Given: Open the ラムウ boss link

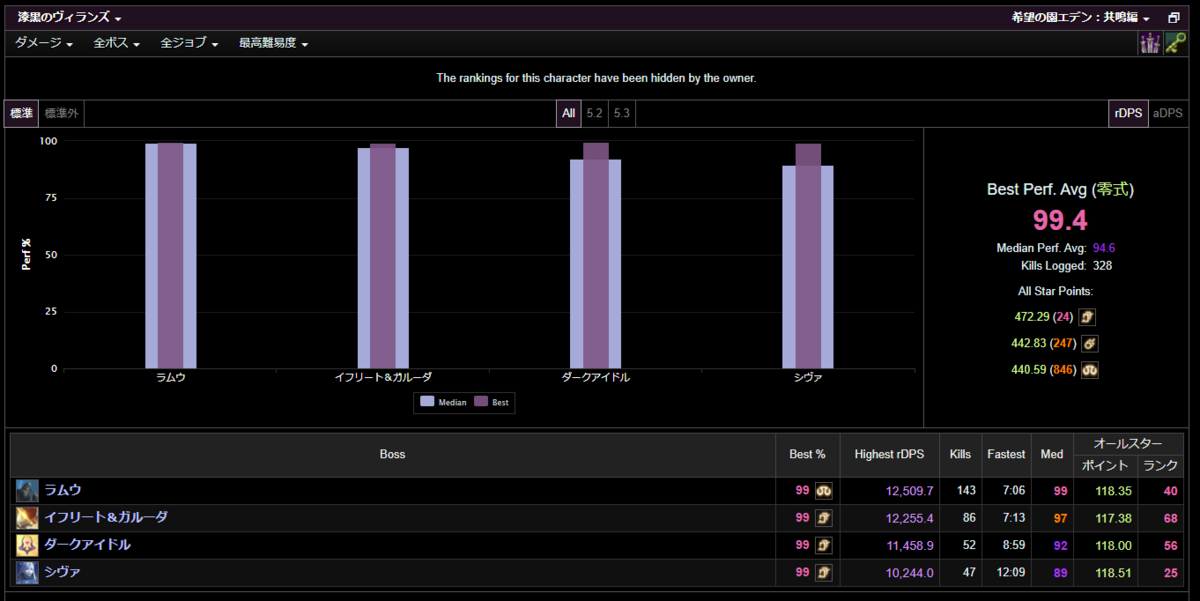Looking at the screenshot, I should [x=63, y=490].
